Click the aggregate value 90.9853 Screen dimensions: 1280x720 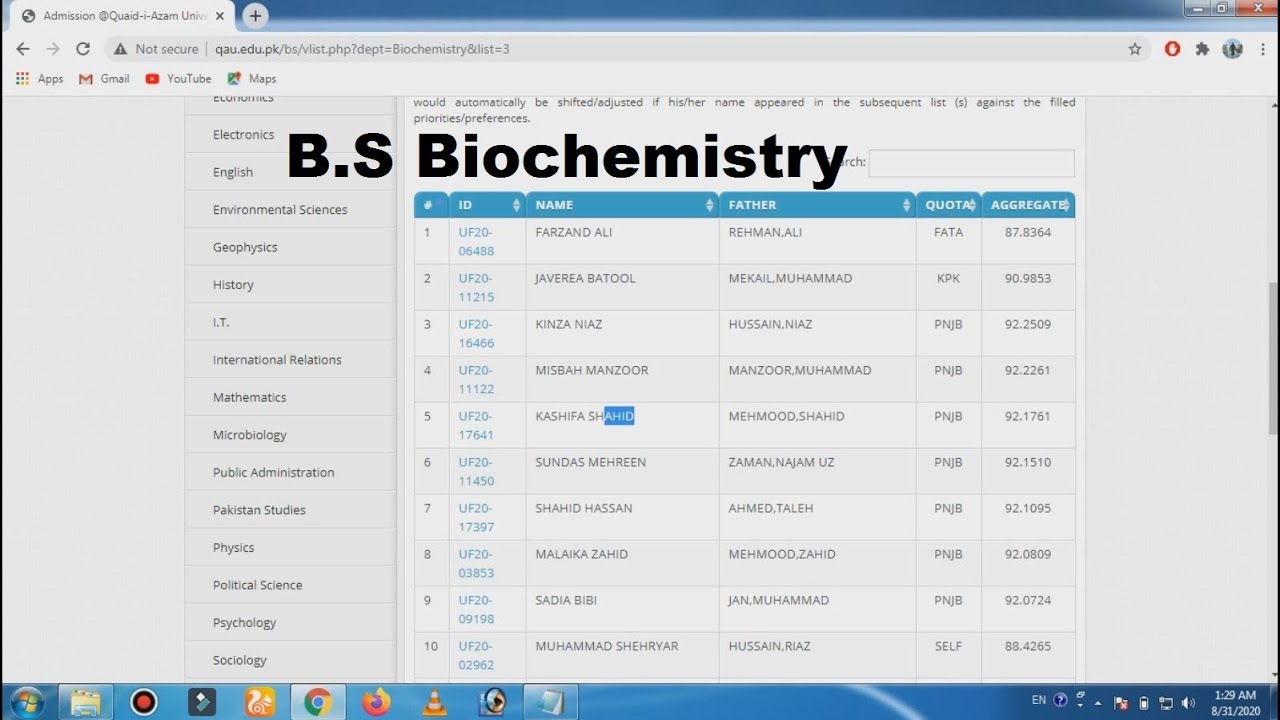[x=1028, y=278]
